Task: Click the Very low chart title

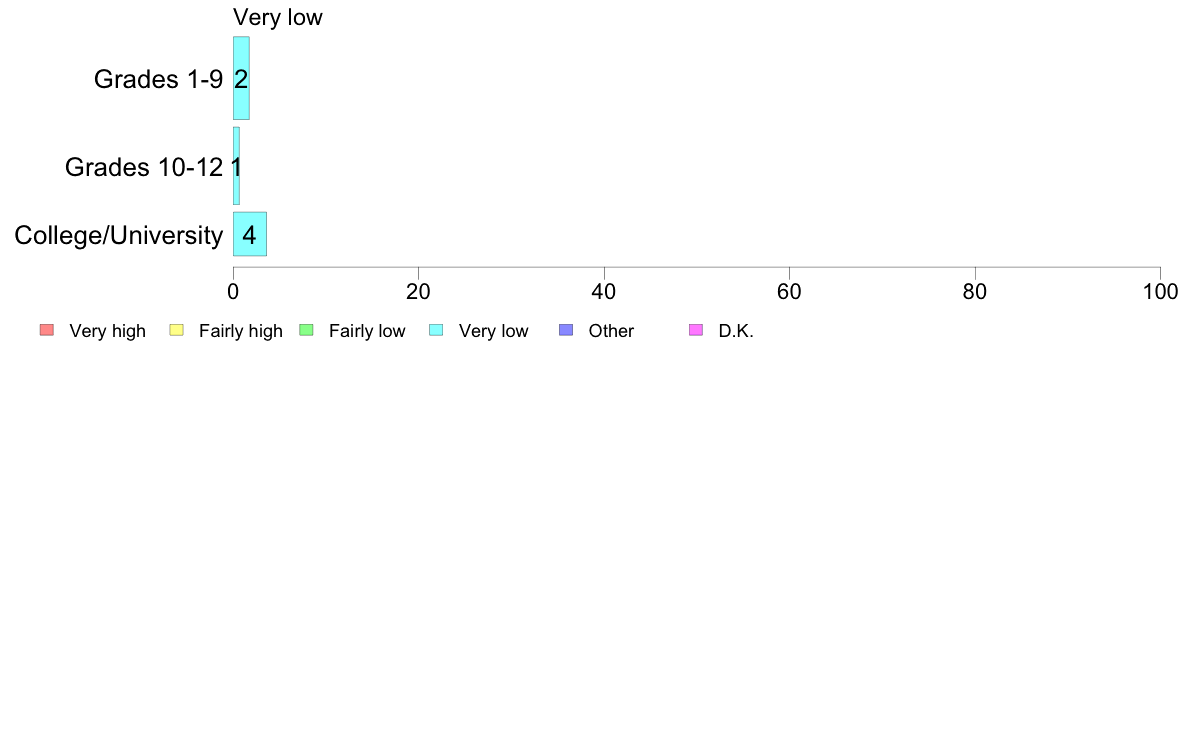Action: [277, 17]
